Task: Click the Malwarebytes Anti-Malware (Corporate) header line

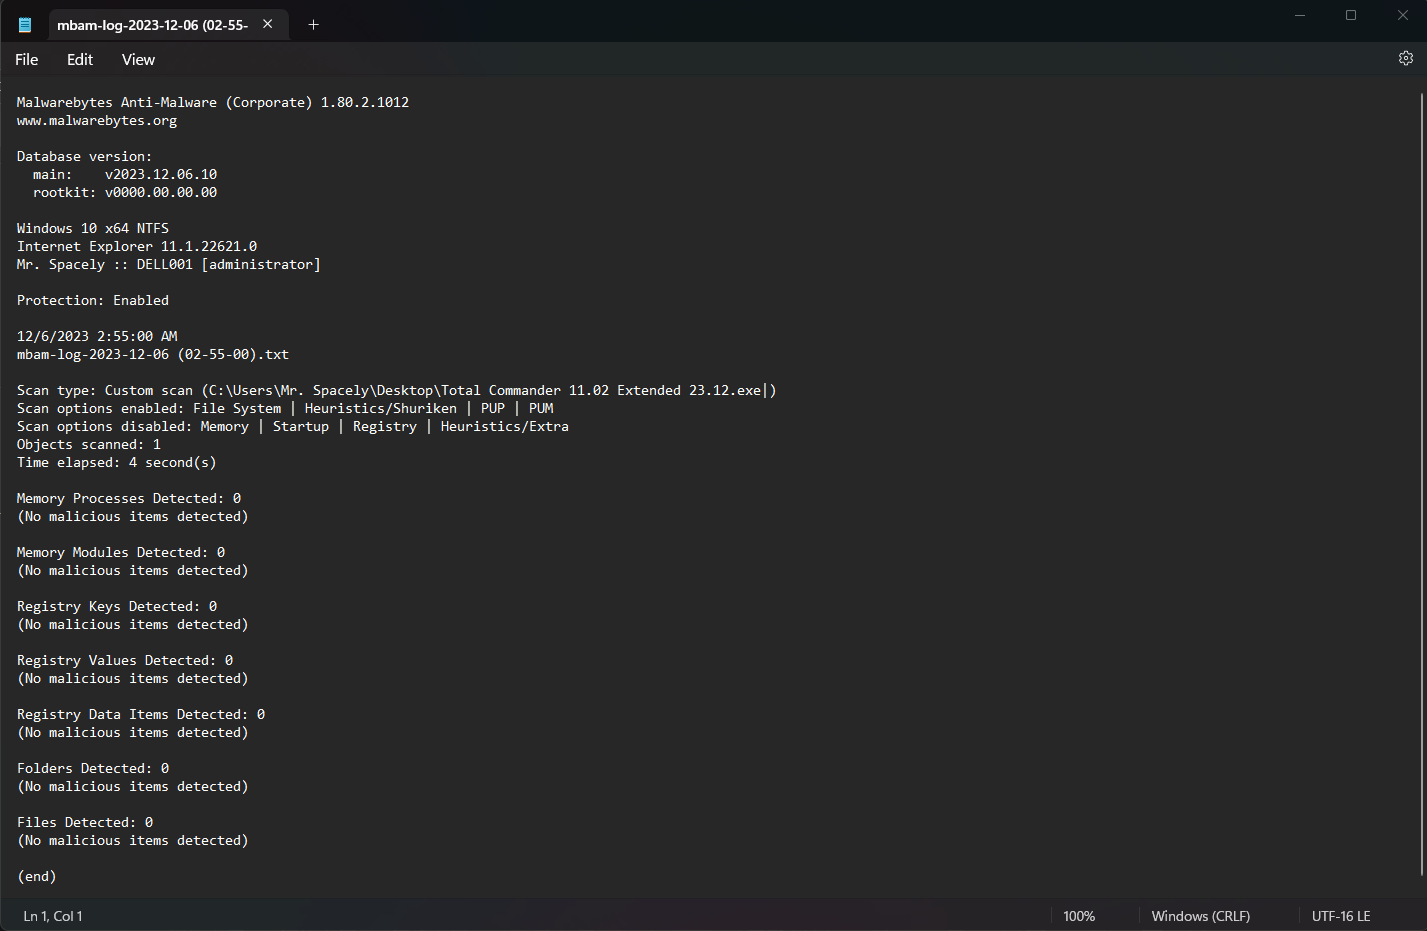Action: [213, 102]
